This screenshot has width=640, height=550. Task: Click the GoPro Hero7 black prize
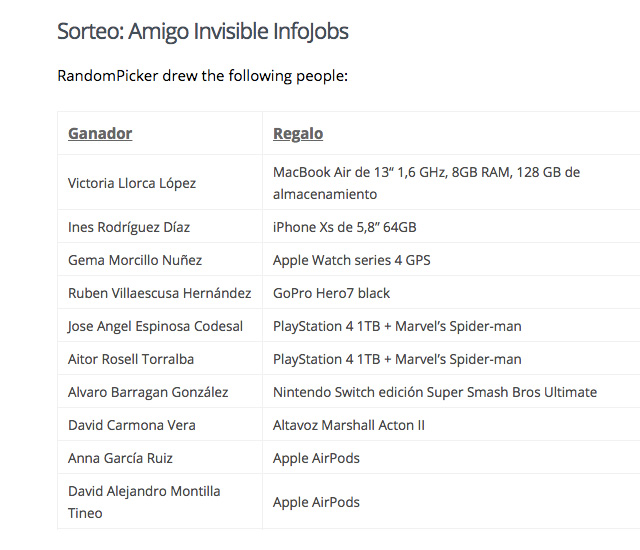(x=331, y=293)
